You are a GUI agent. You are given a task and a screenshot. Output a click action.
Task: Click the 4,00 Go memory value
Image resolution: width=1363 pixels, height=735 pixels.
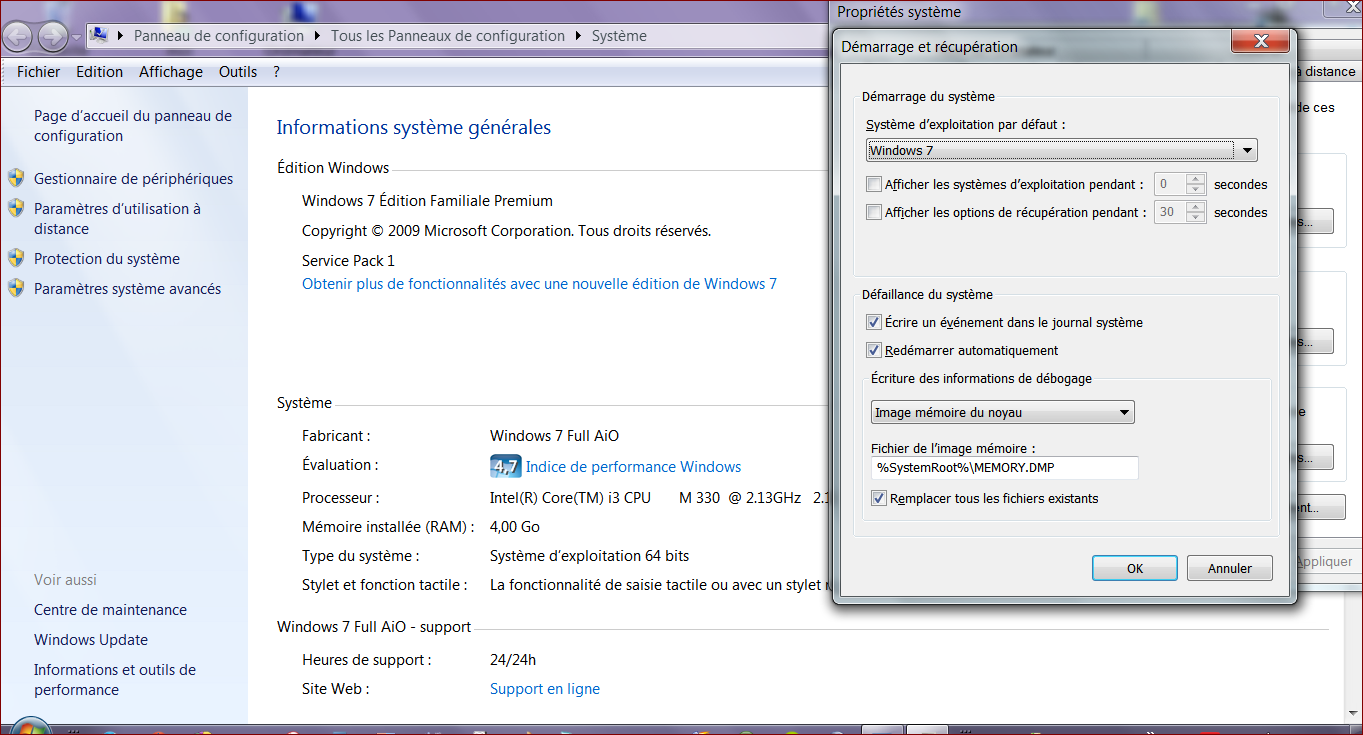click(x=515, y=527)
